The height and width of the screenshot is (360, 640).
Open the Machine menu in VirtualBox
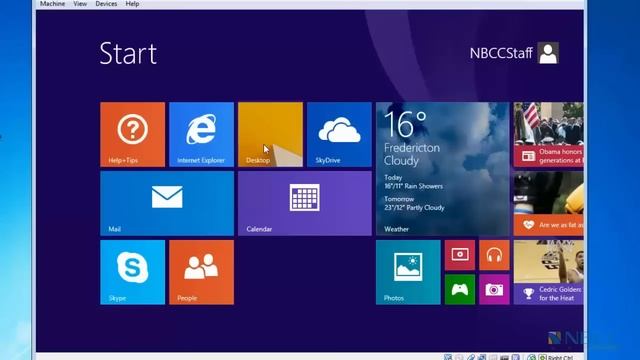[x=52, y=4]
